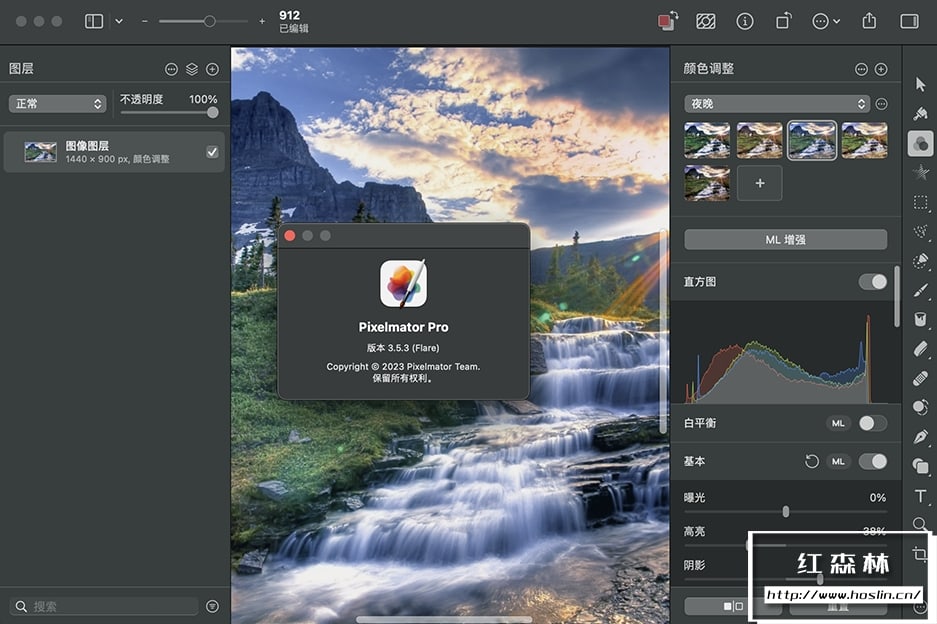Viewport: 937px width, 624px height.
Task: Add a new layer with plus icon
Action: pyautogui.click(x=212, y=69)
